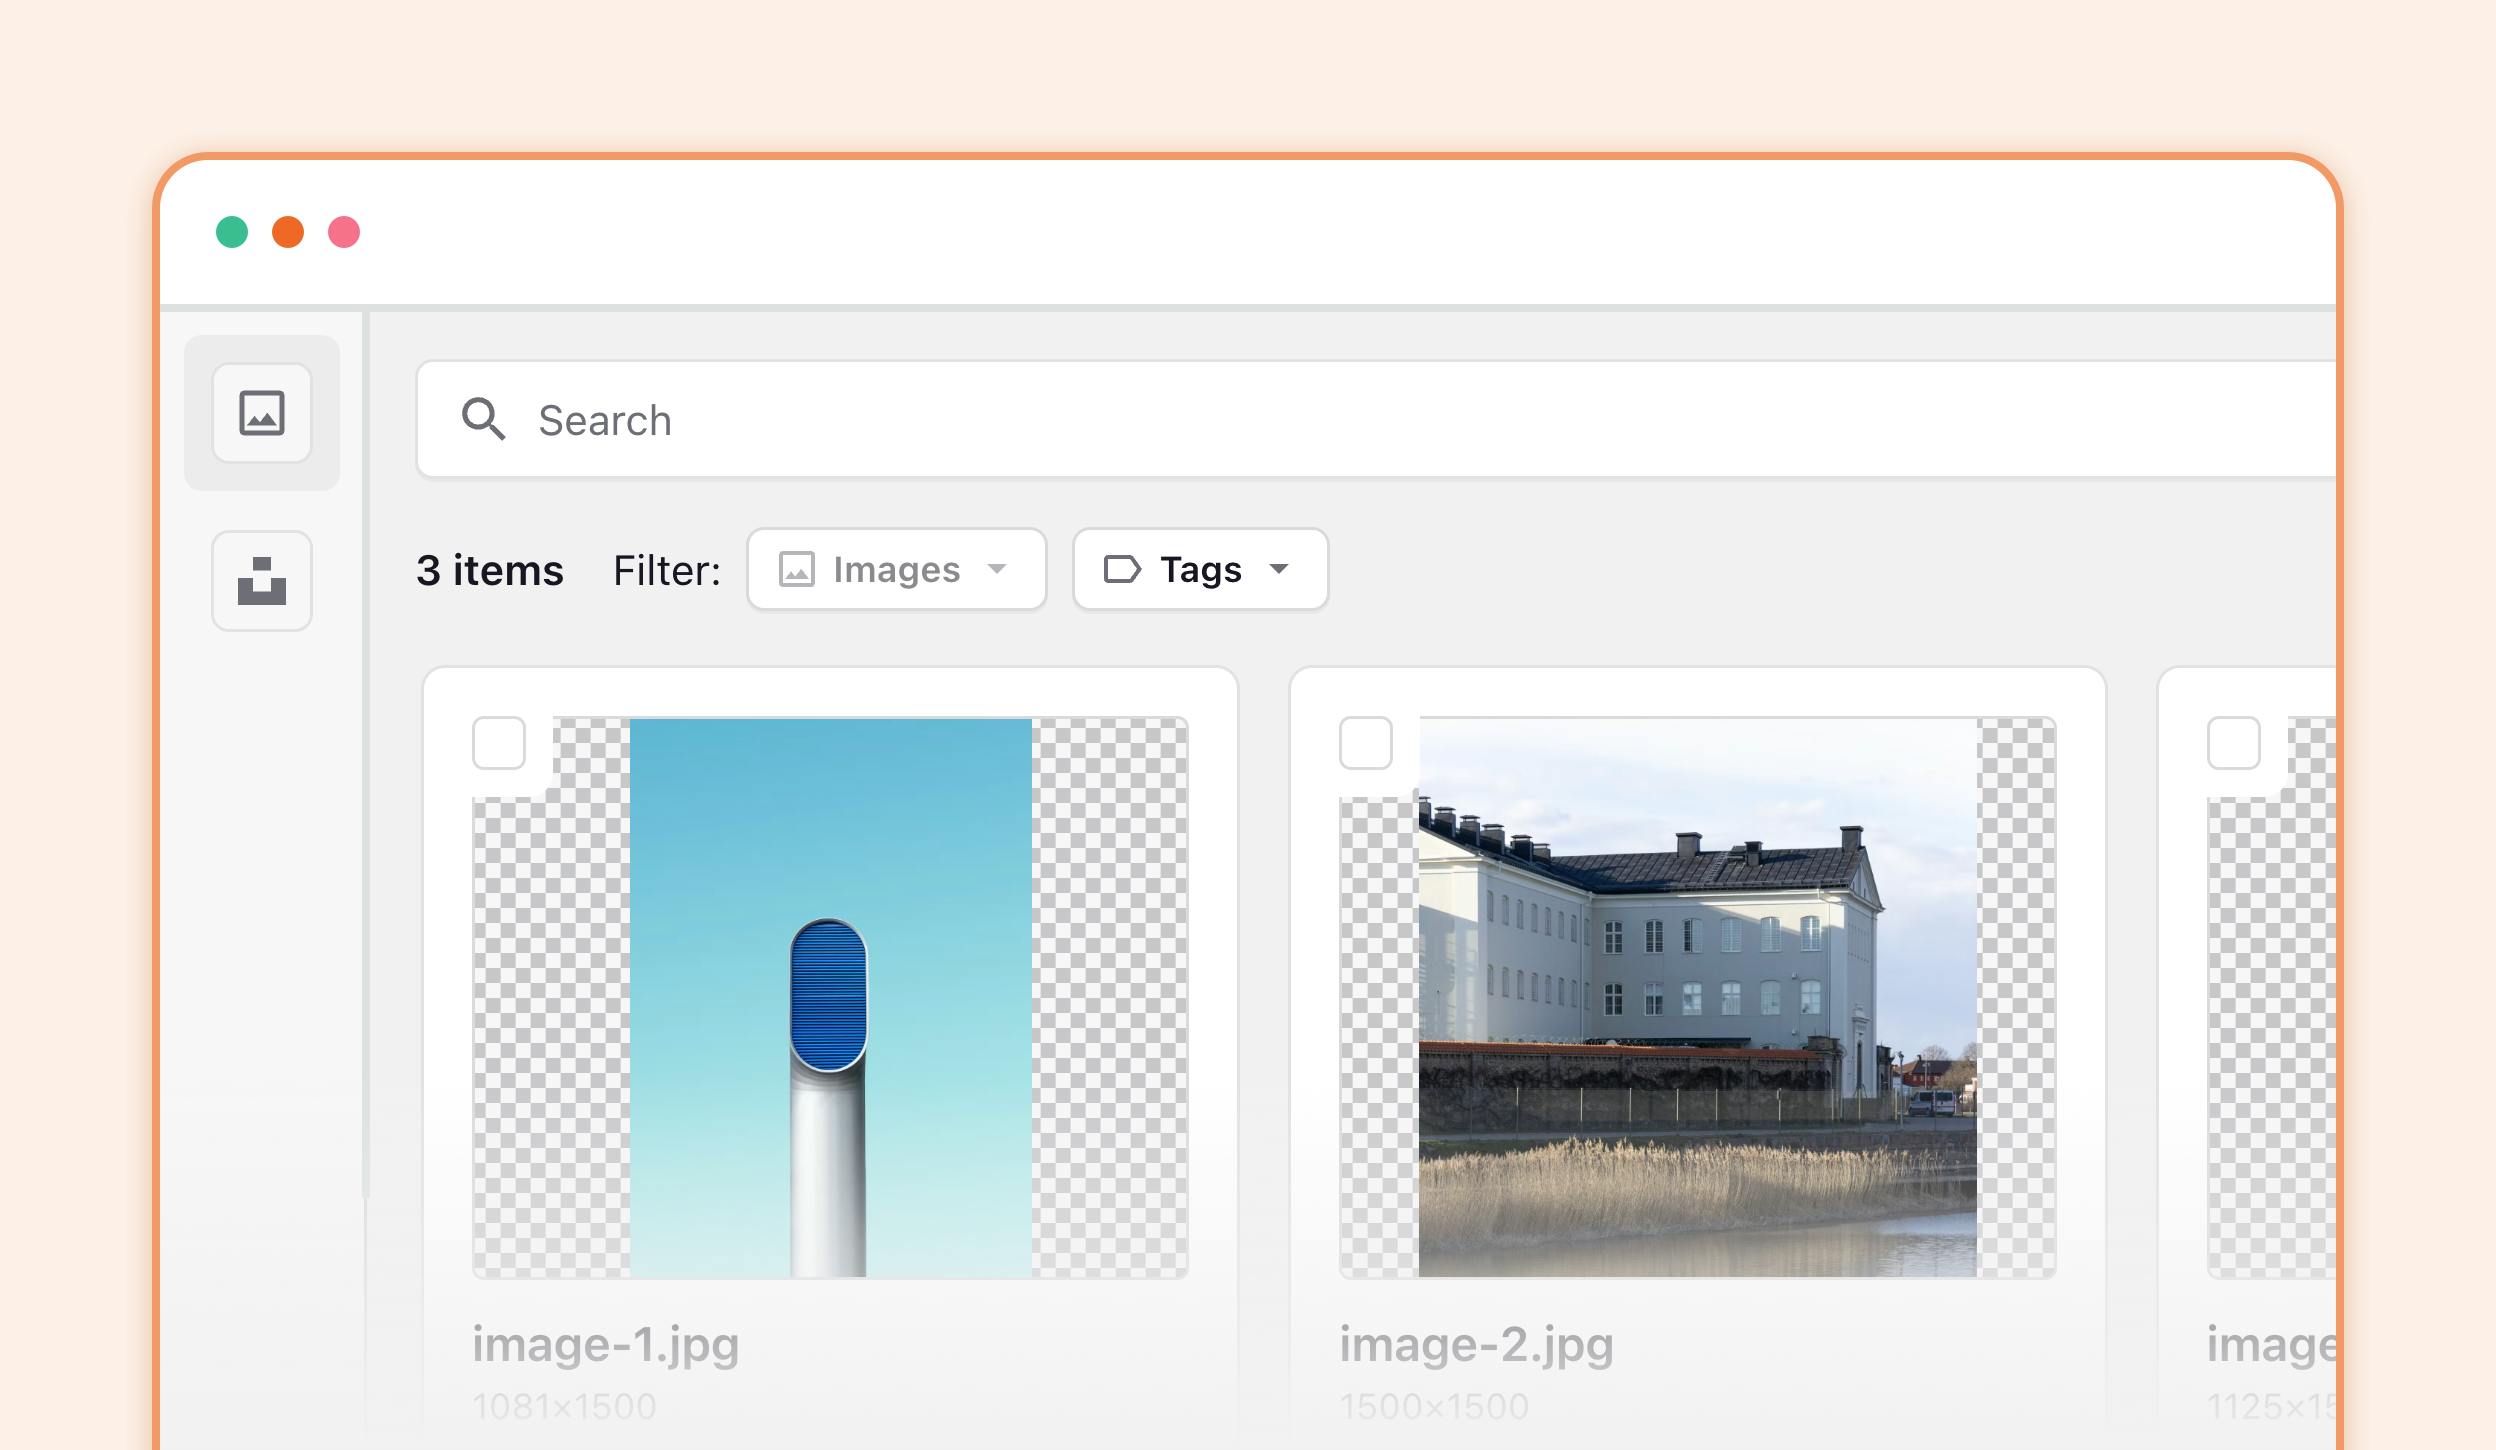Open the Unsplash sidebar icon

(x=262, y=580)
